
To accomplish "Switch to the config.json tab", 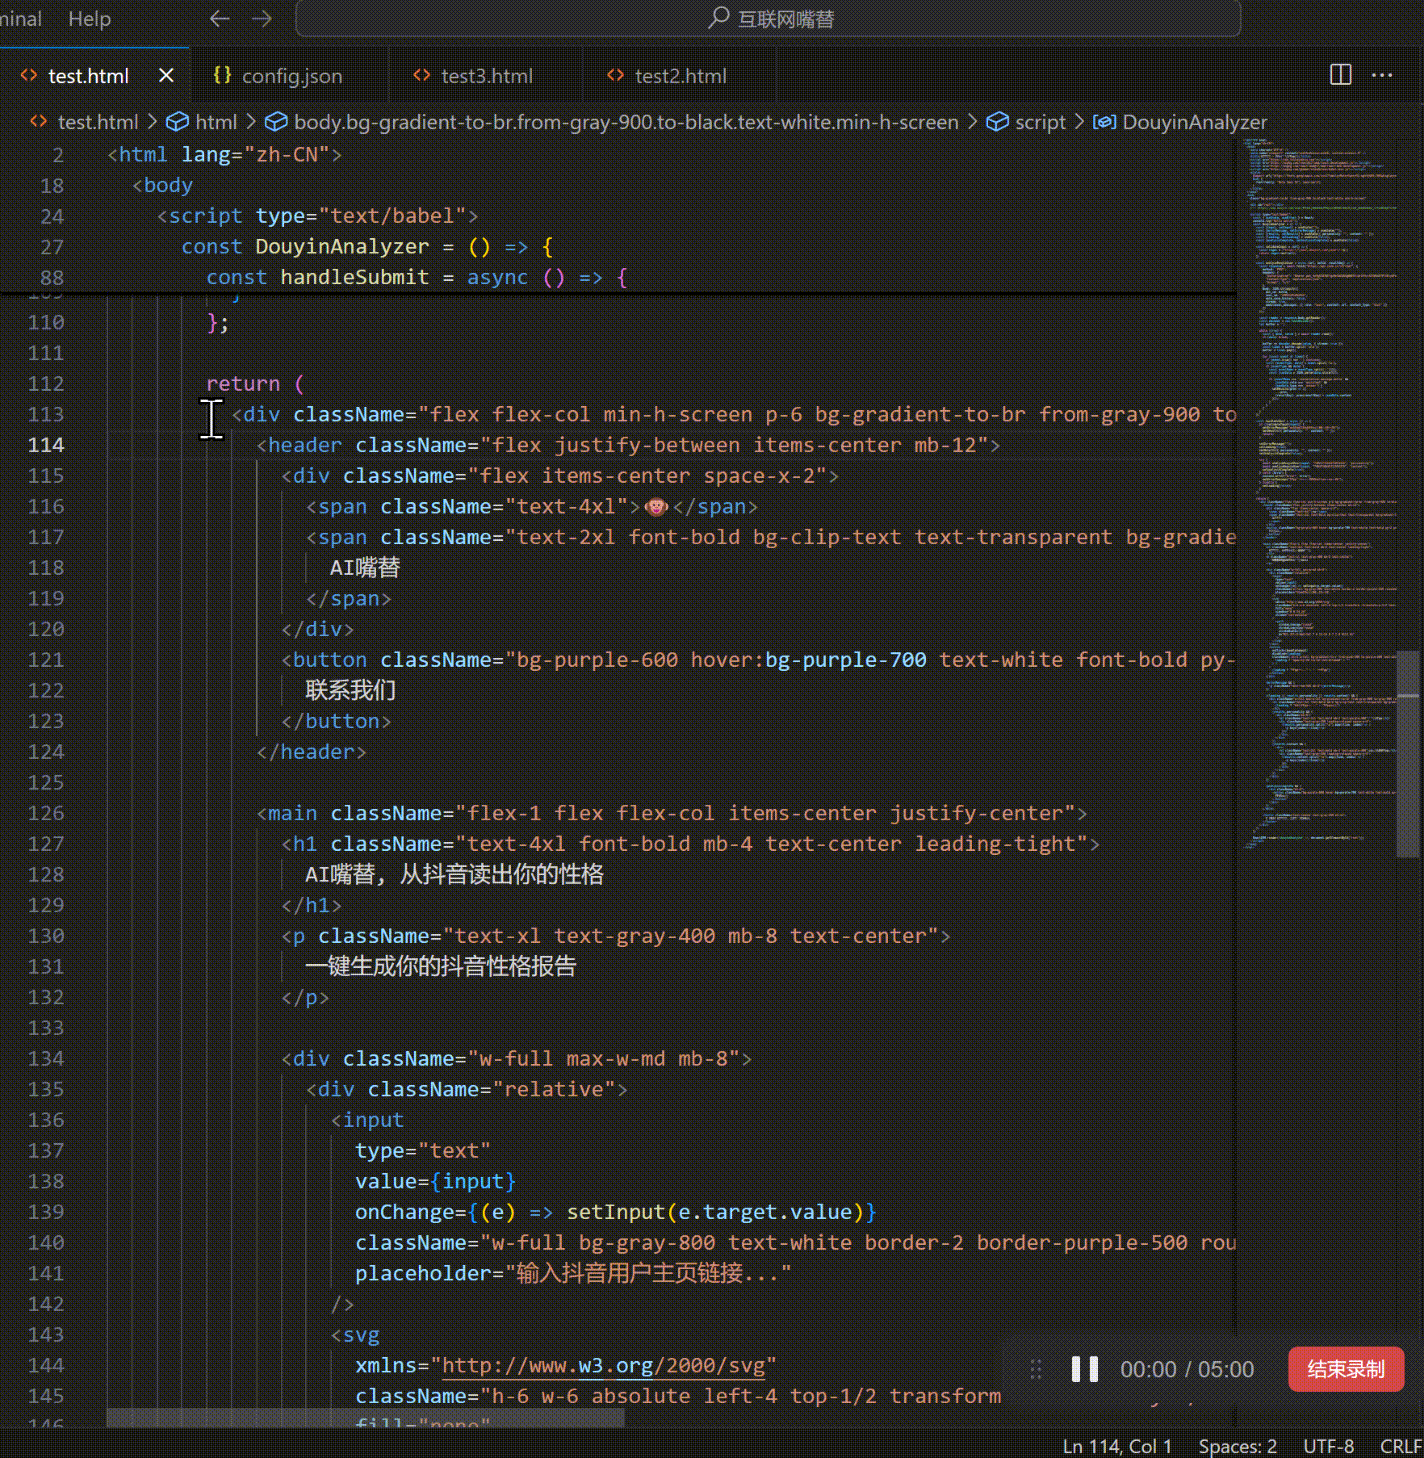I will pyautogui.click(x=292, y=76).
